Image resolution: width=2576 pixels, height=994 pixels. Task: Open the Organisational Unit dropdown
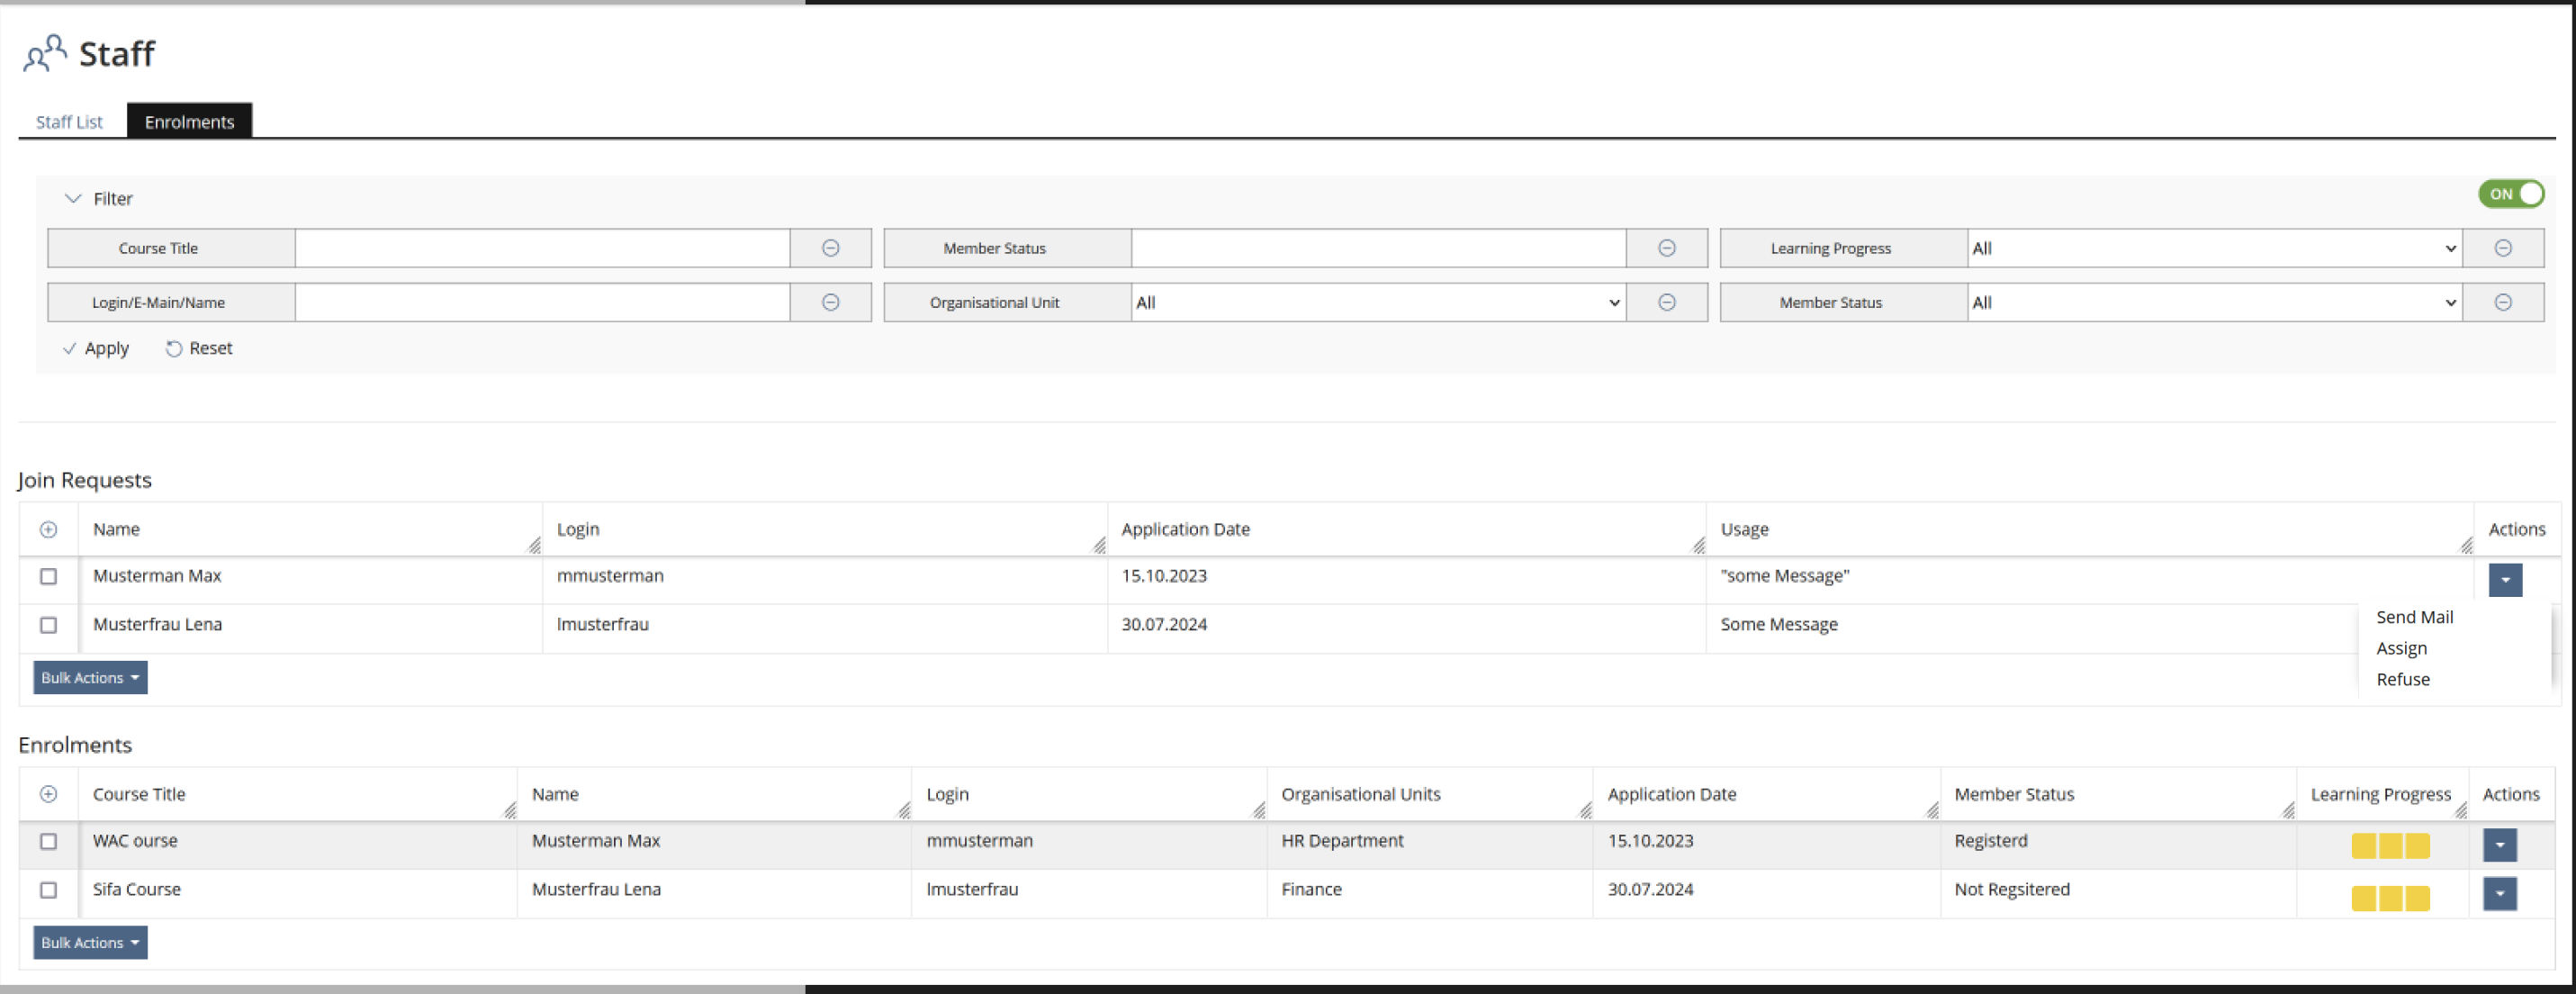1378,302
